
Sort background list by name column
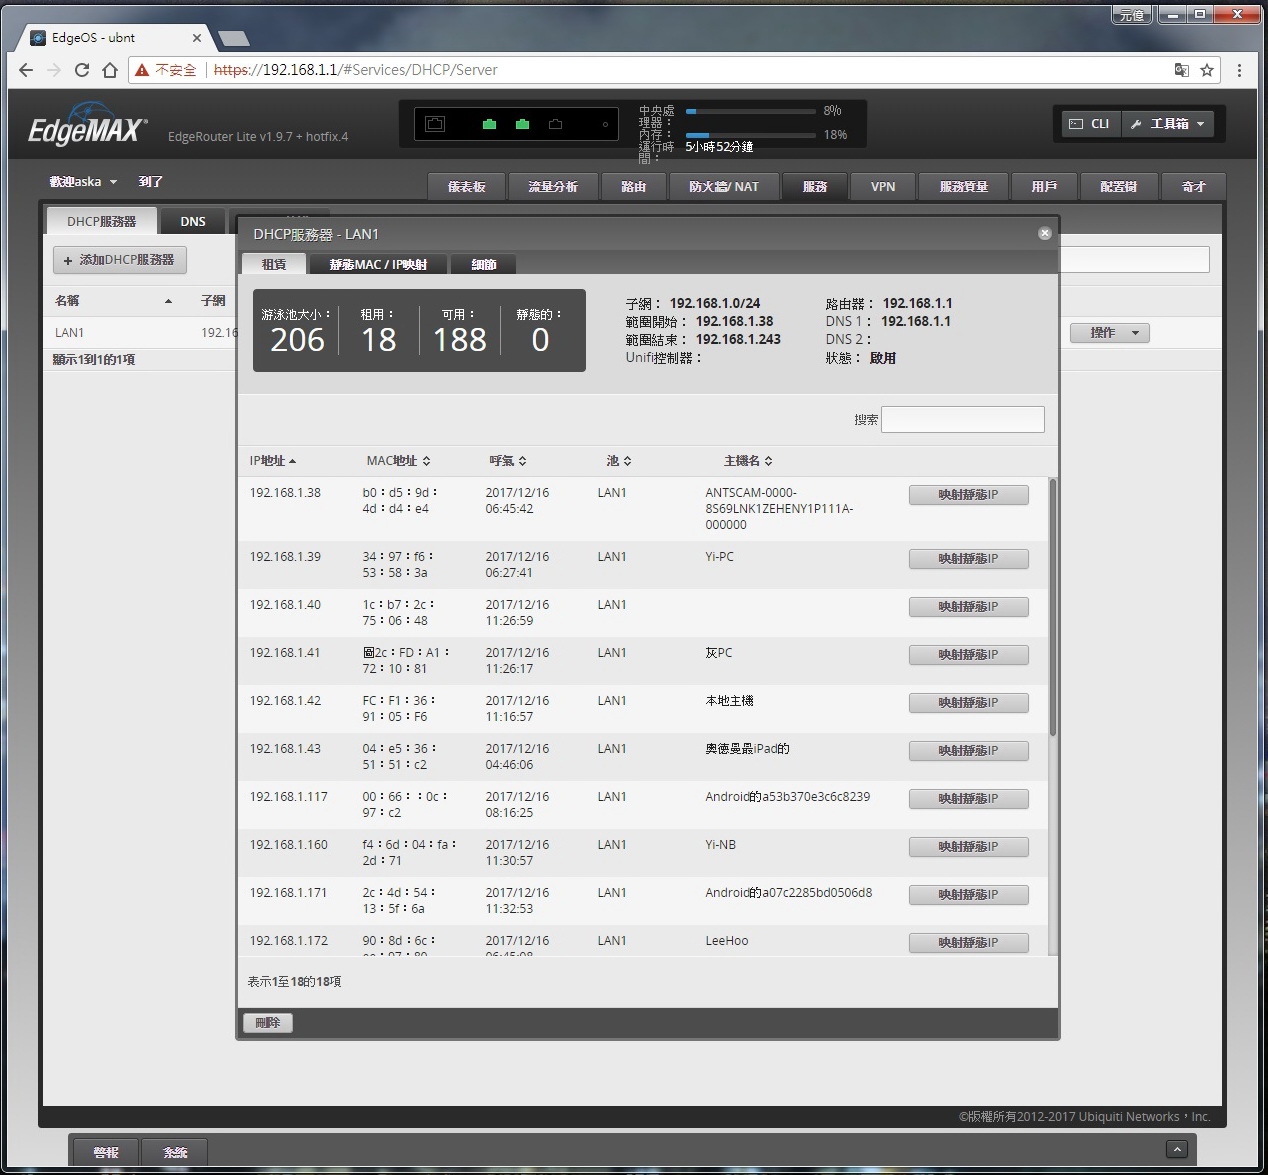point(114,301)
